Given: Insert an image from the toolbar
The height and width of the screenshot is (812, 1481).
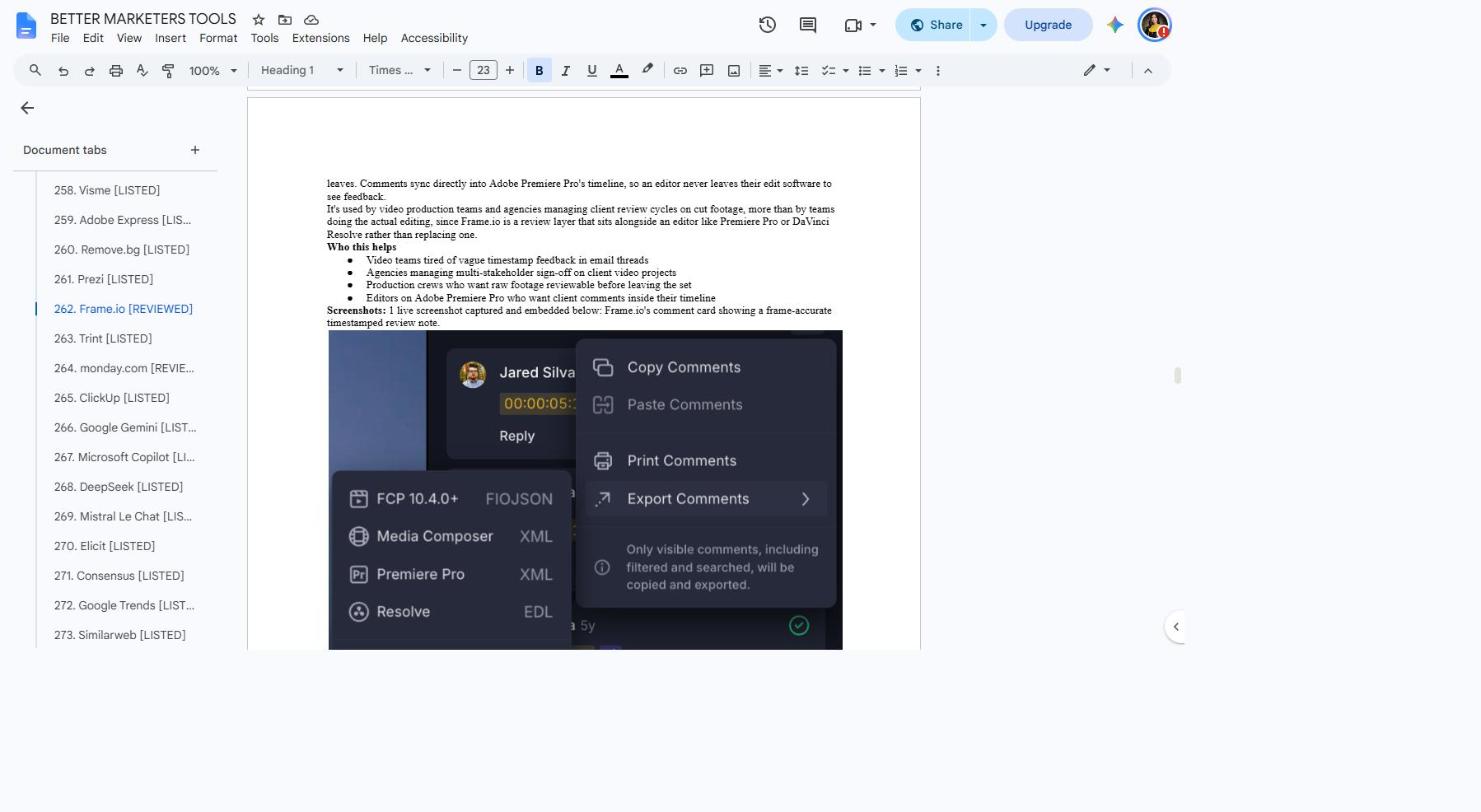Looking at the screenshot, I should tap(733, 70).
